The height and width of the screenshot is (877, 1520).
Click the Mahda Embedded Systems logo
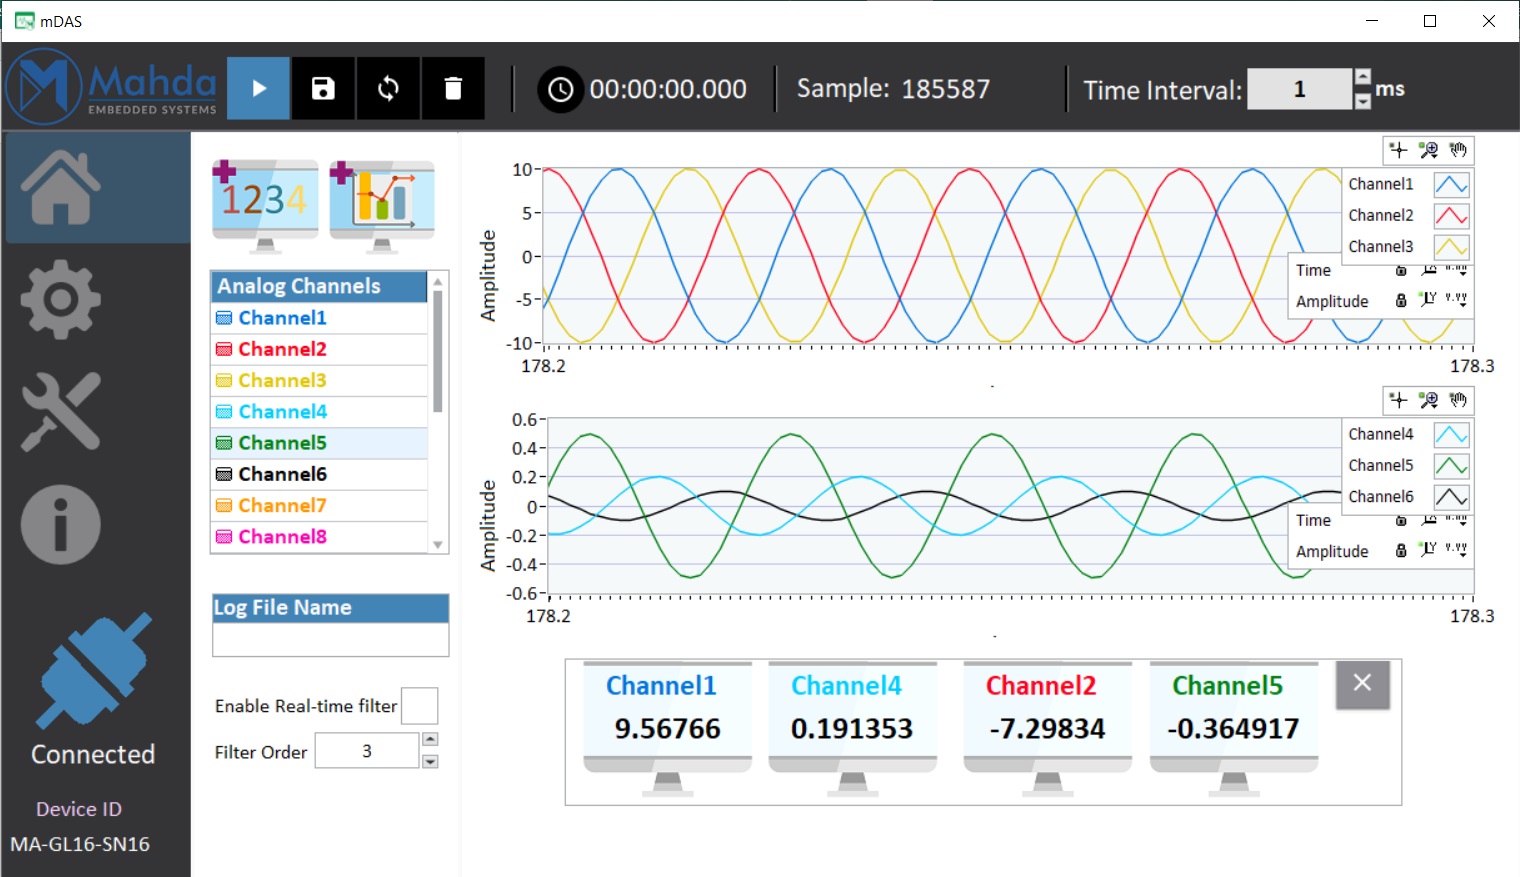[111, 87]
